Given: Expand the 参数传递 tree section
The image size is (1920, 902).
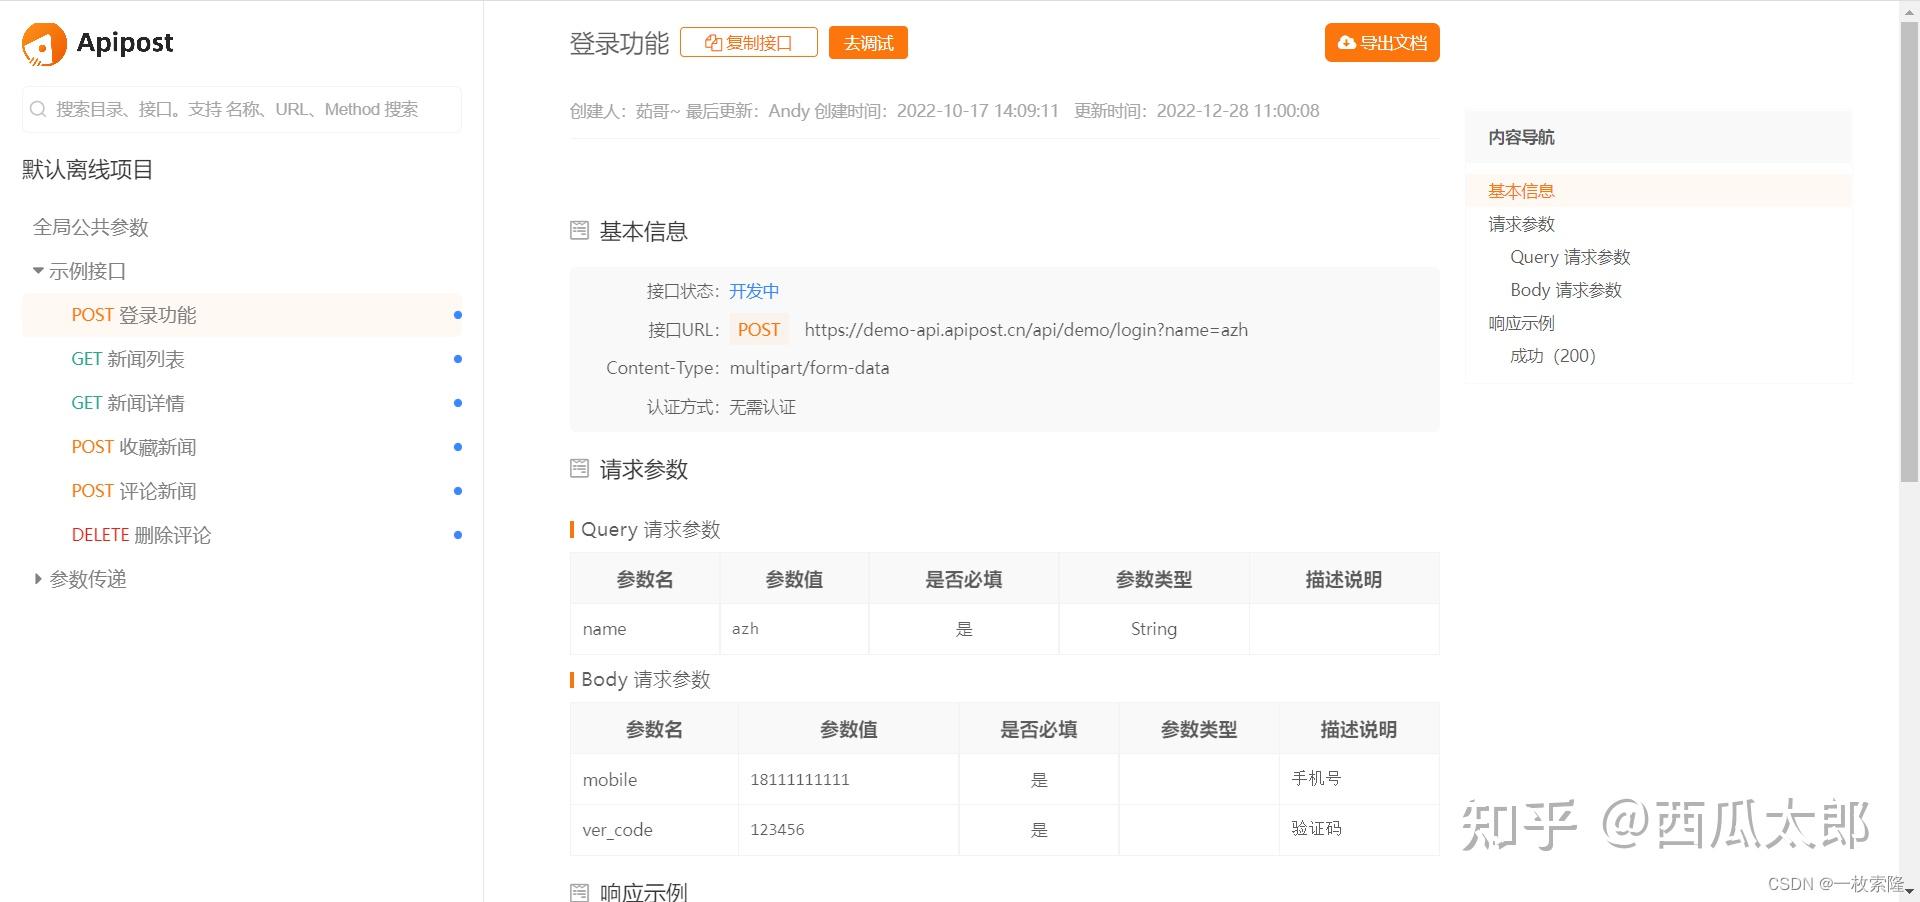Looking at the screenshot, I should [37, 579].
